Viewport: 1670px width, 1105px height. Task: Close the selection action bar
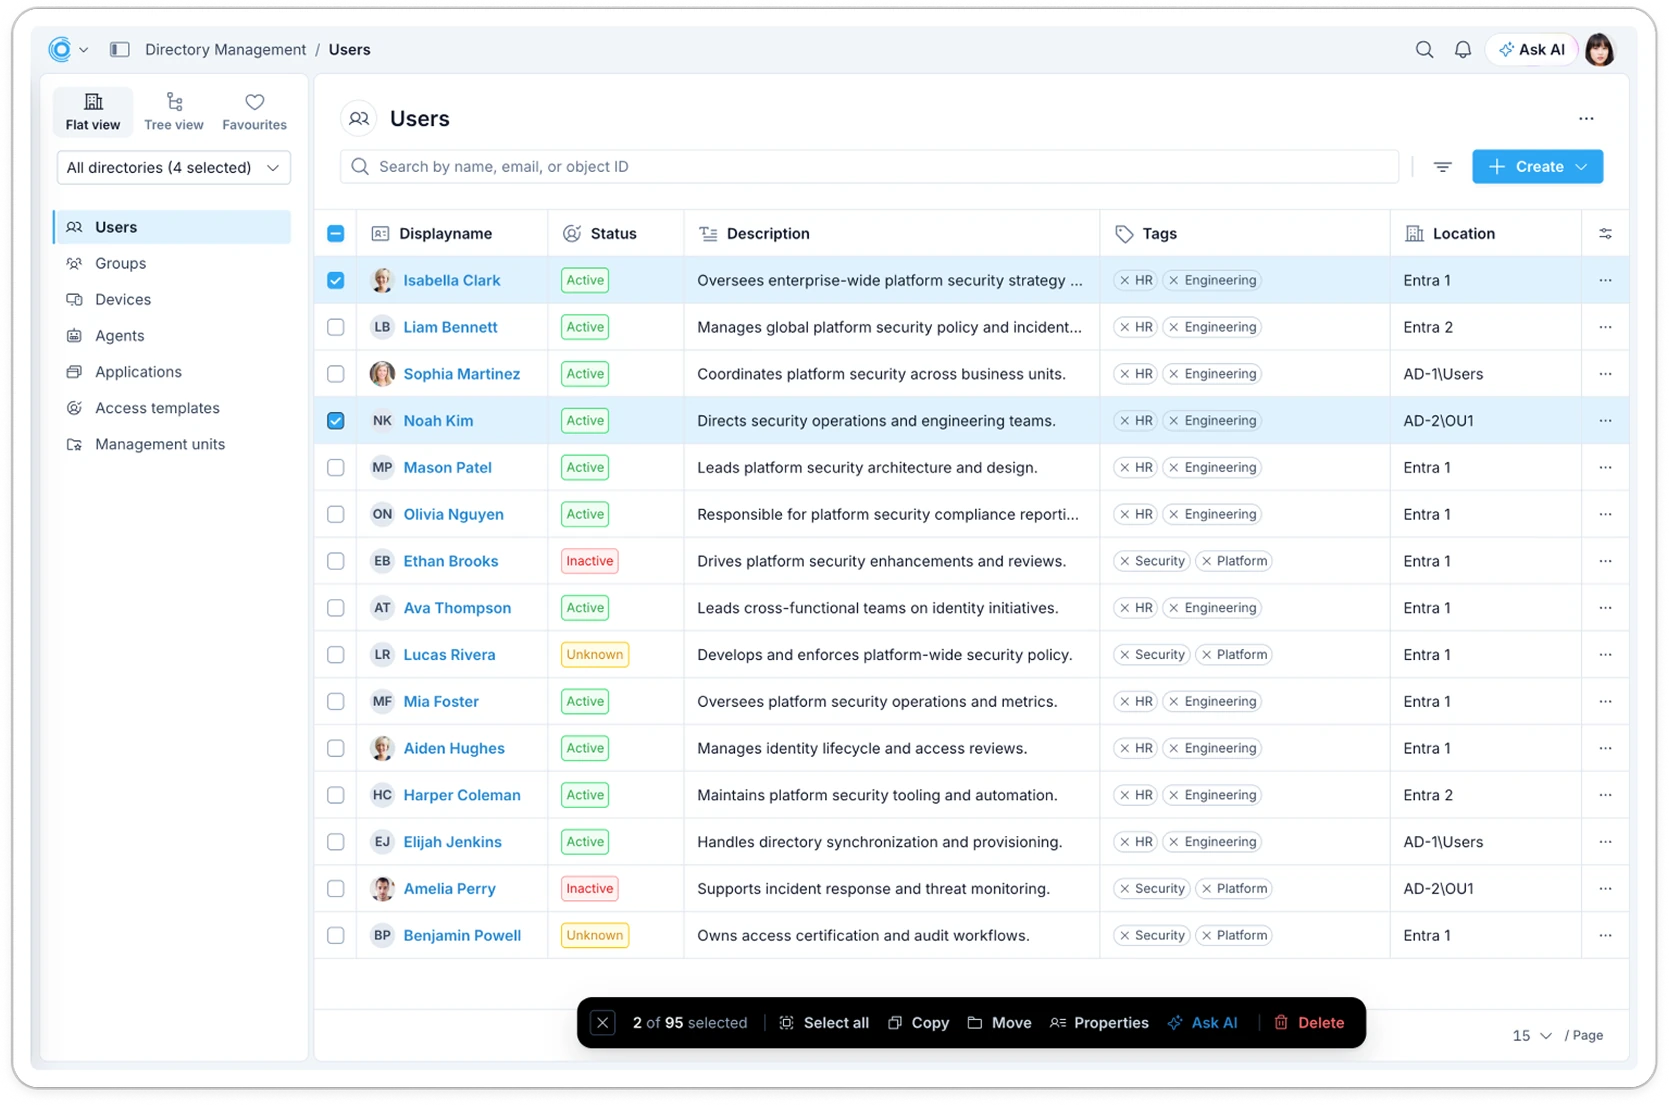(x=602, y=1023)
